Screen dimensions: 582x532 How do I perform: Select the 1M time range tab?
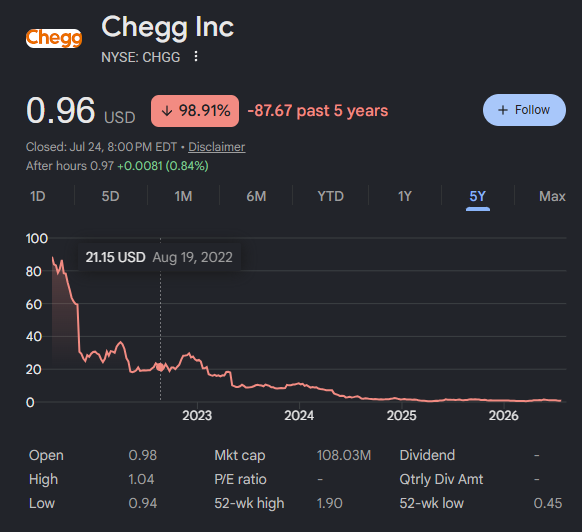point(183,196)
